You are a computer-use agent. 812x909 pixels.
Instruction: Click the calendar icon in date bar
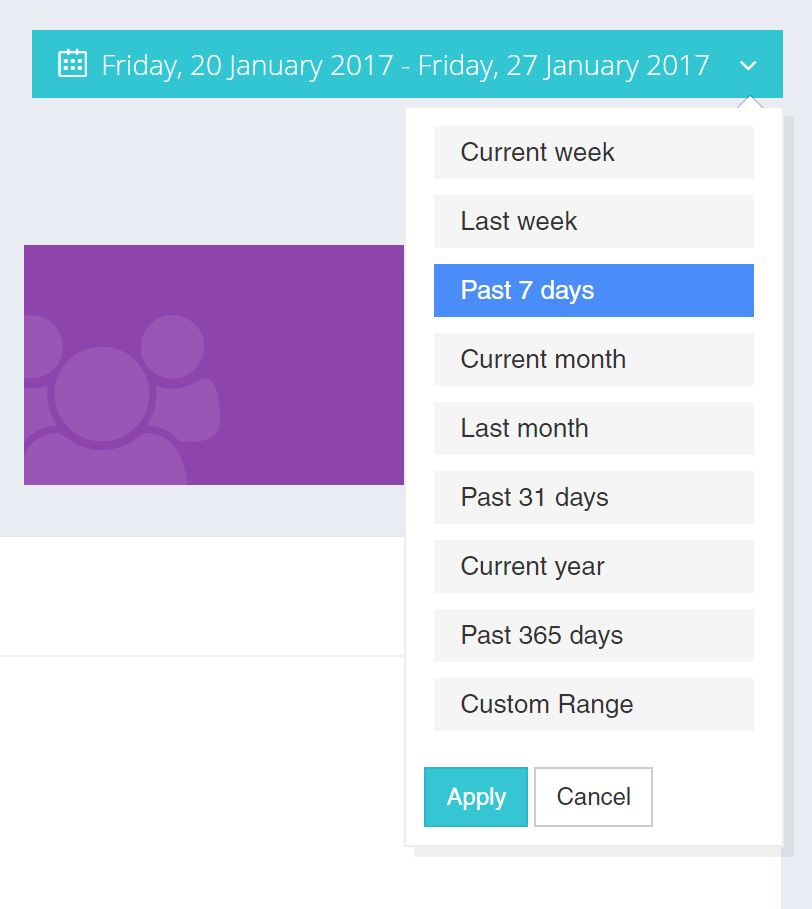(x=72, y=64)
